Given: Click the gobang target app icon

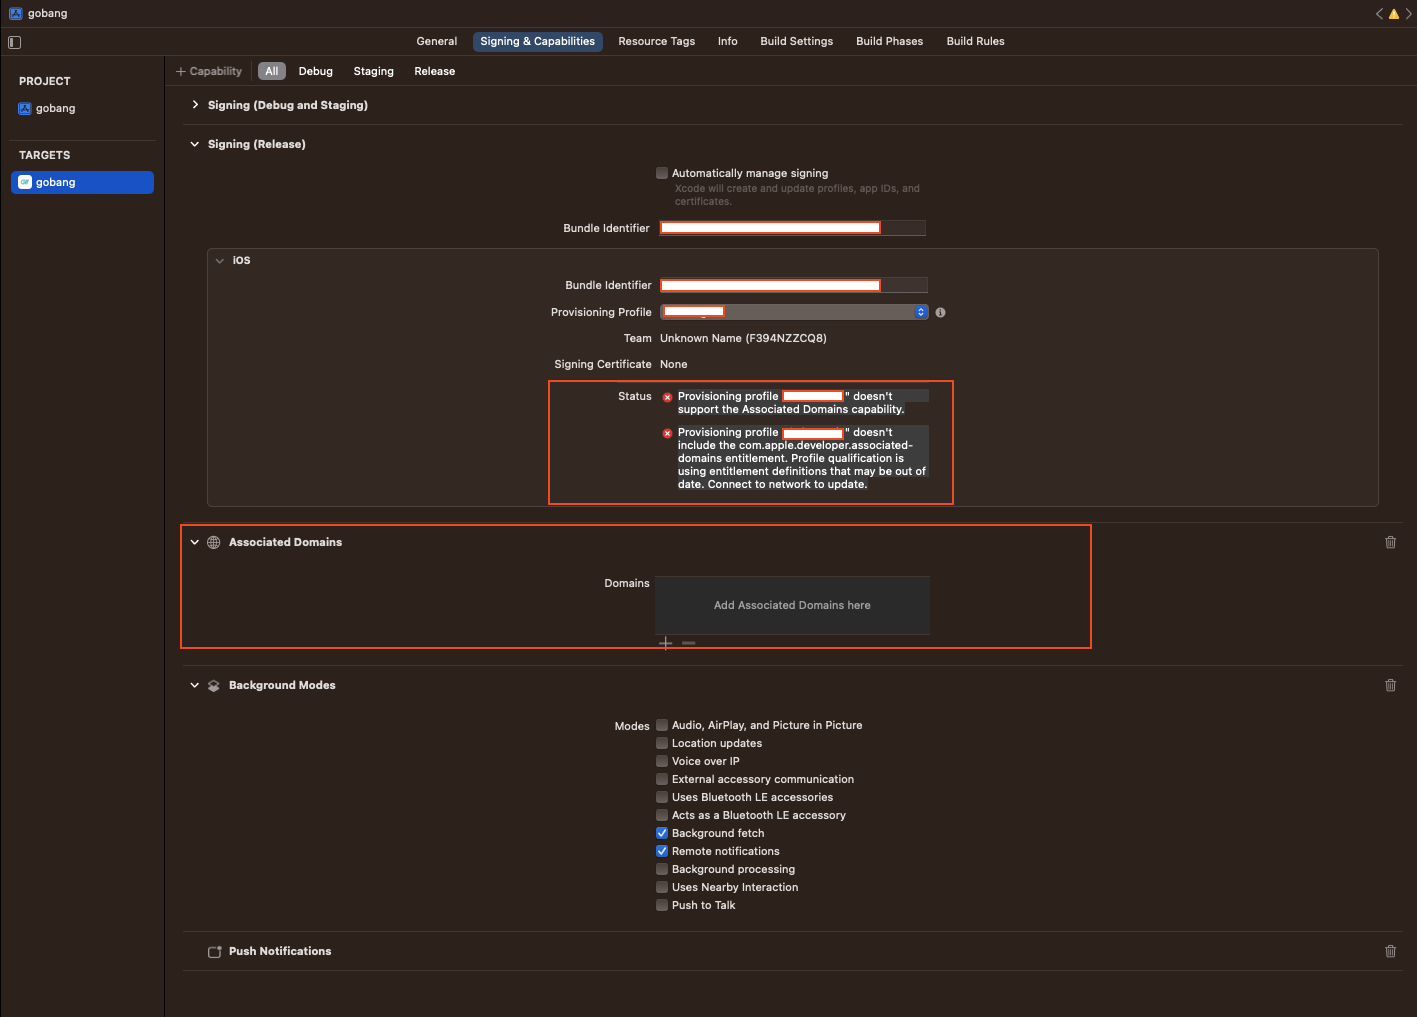Looking at the screenshot, I should point(25,182).
